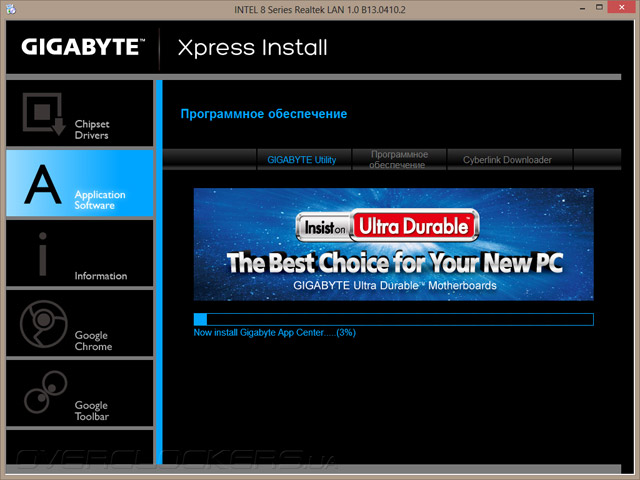
Task: Select the Application Software 'A' icon
Action: (x=43, y=184)
